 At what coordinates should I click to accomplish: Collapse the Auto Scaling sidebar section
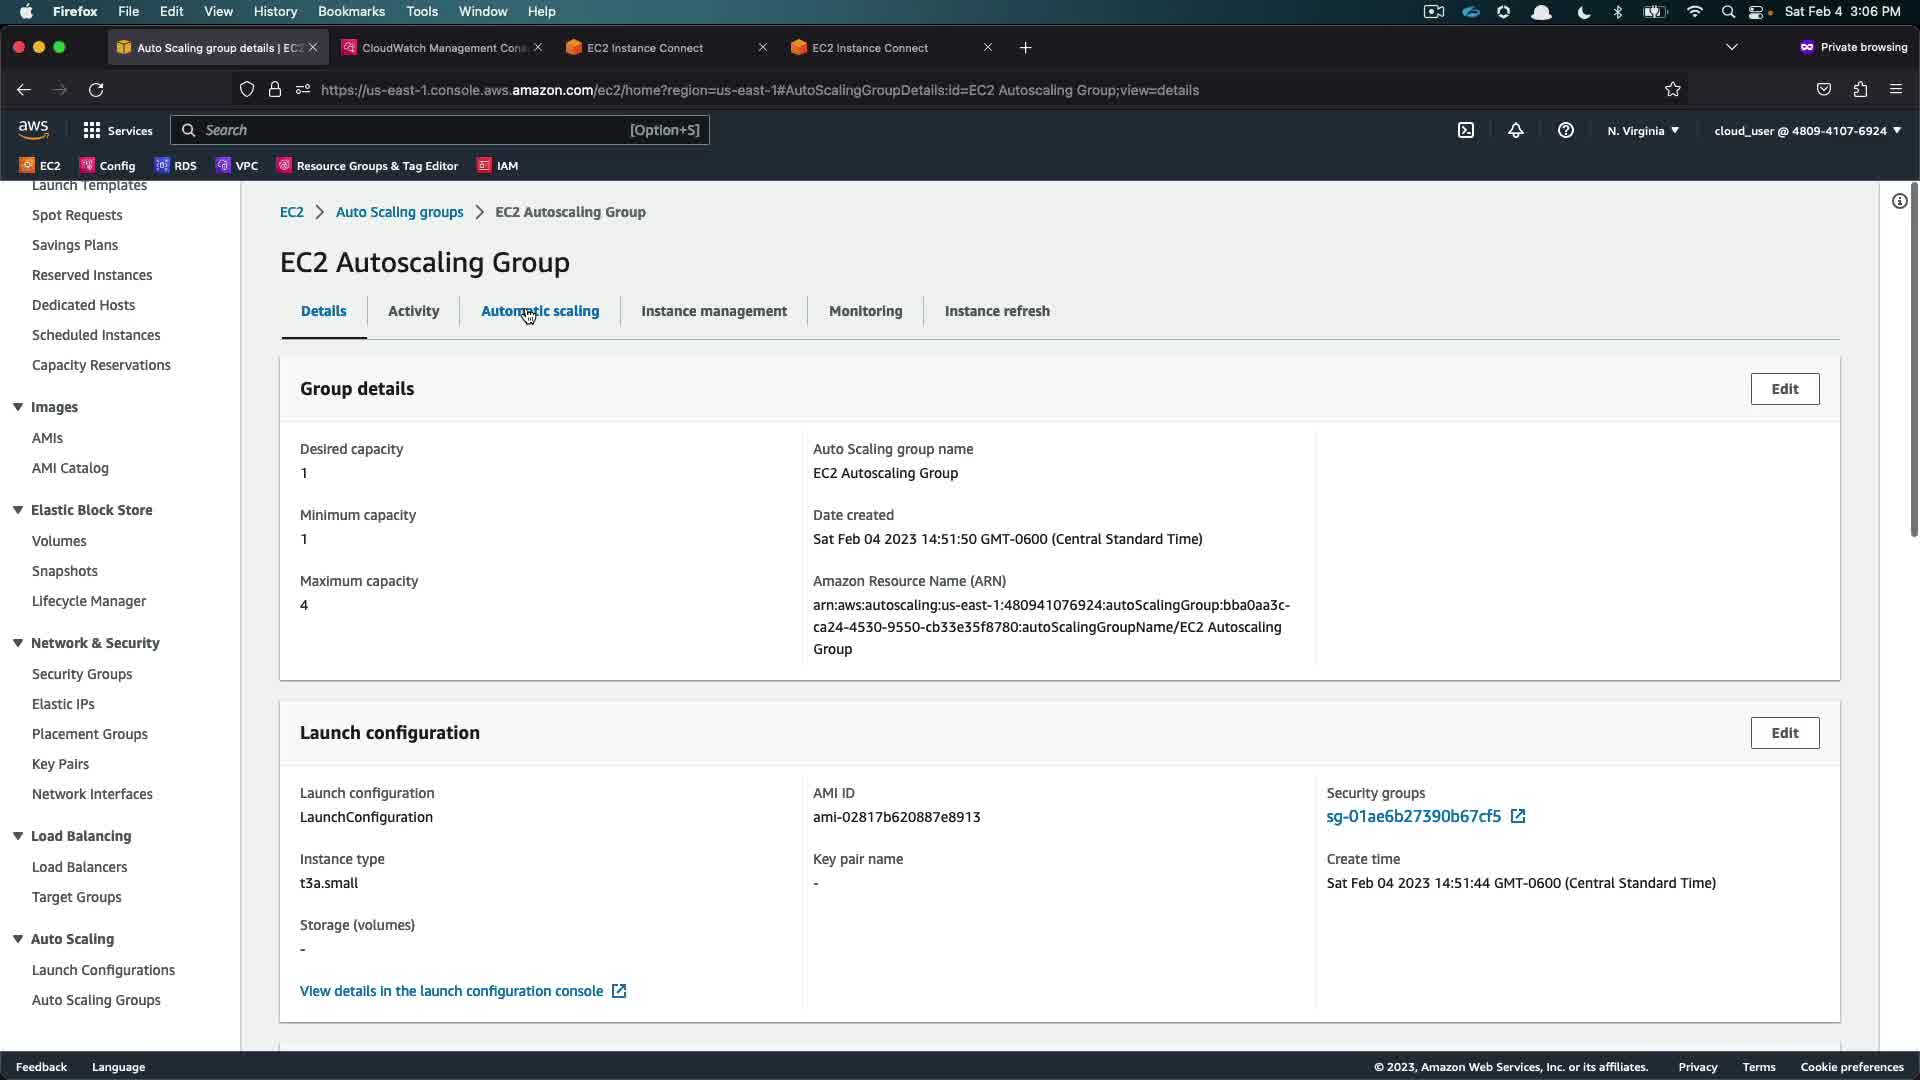point(18,939)
